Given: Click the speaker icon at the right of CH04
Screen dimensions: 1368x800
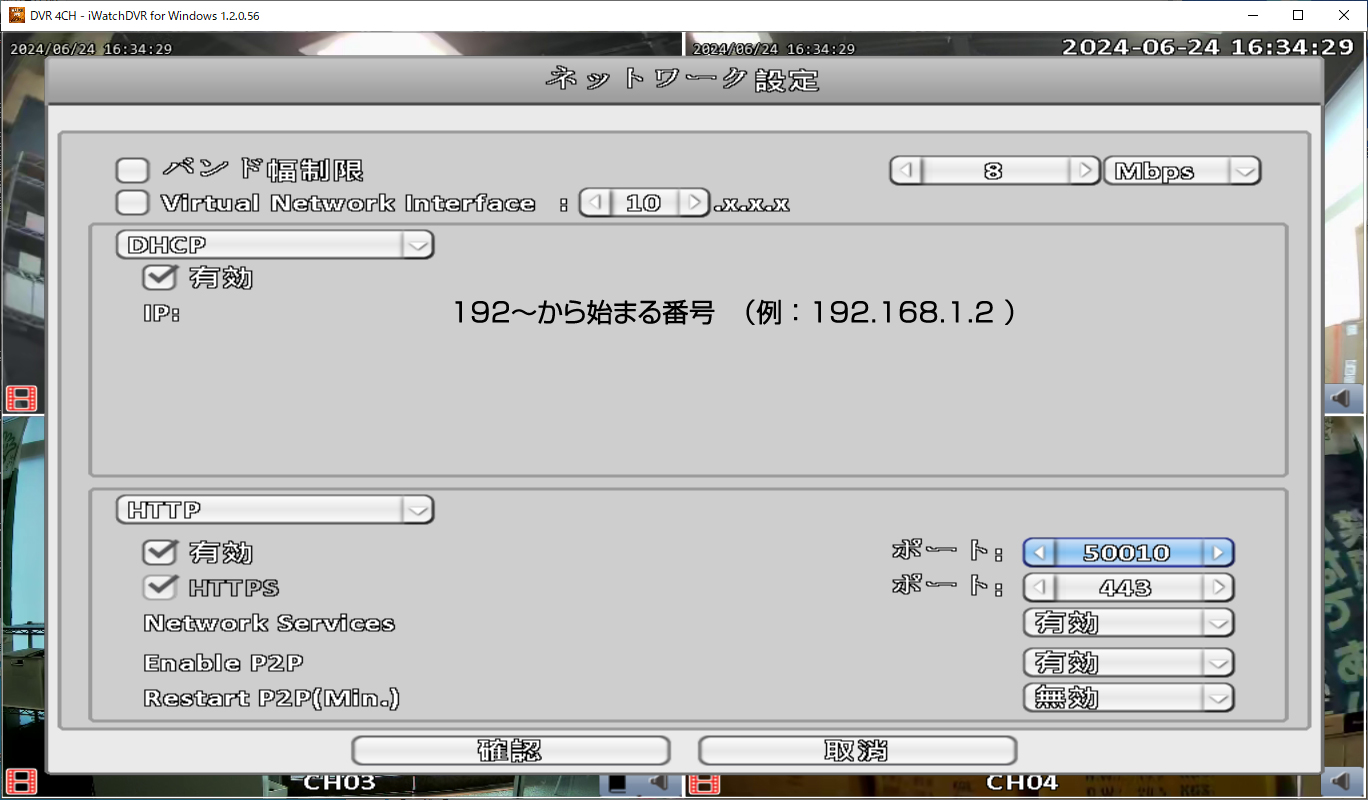Looking at the screenshot, I should point(1341,781).
